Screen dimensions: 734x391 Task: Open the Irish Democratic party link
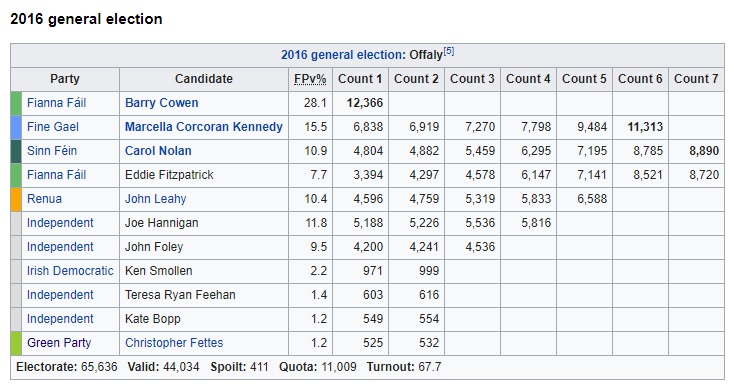point(70,271)
